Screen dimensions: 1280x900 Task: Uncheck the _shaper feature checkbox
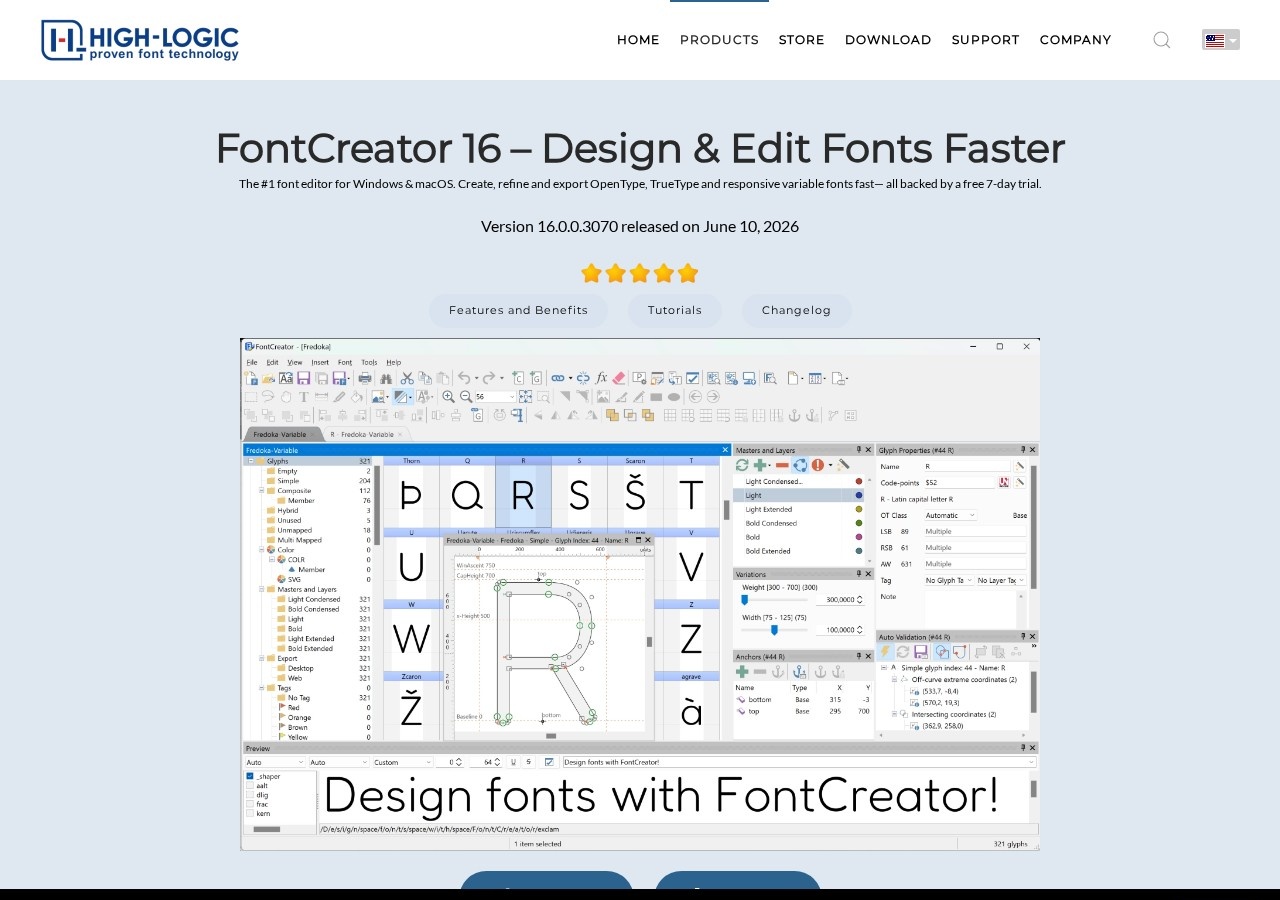coord(250,776)
